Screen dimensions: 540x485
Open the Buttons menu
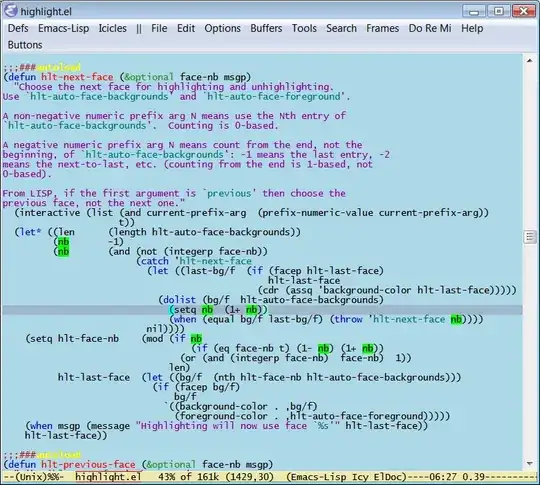coord(25,45)
